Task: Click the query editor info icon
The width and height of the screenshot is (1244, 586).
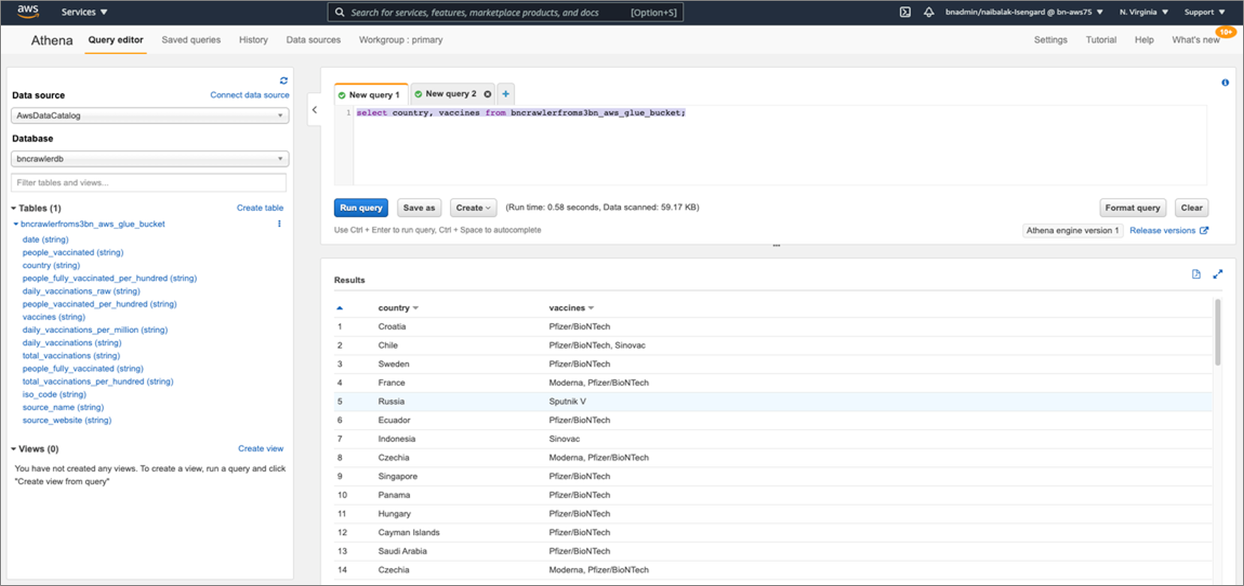Action: (1225, 82)
